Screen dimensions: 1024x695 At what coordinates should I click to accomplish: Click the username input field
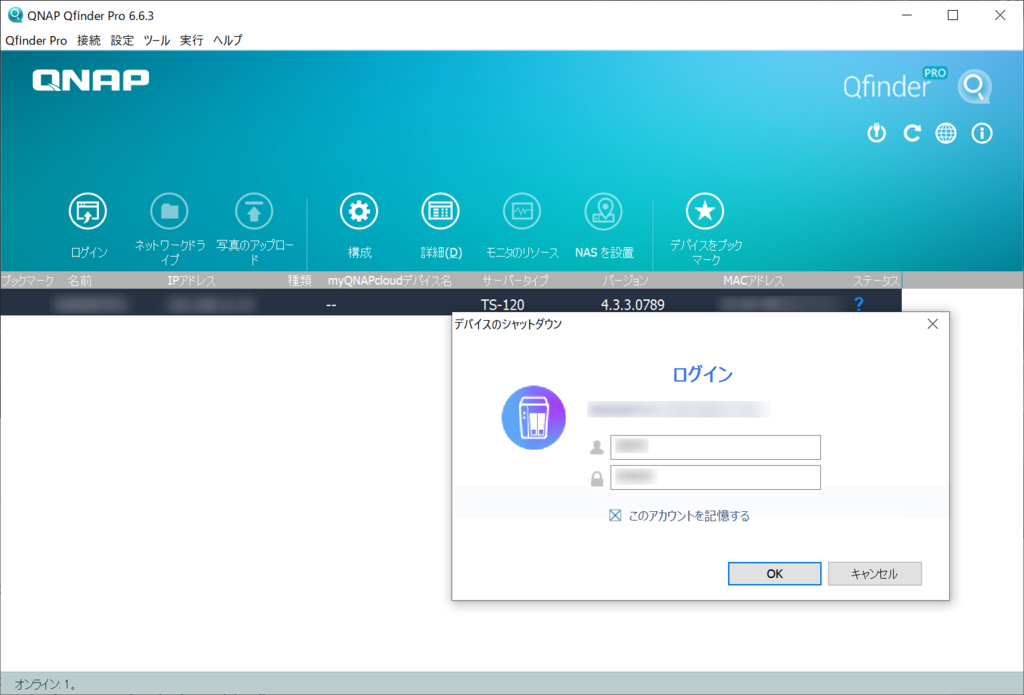715,447
